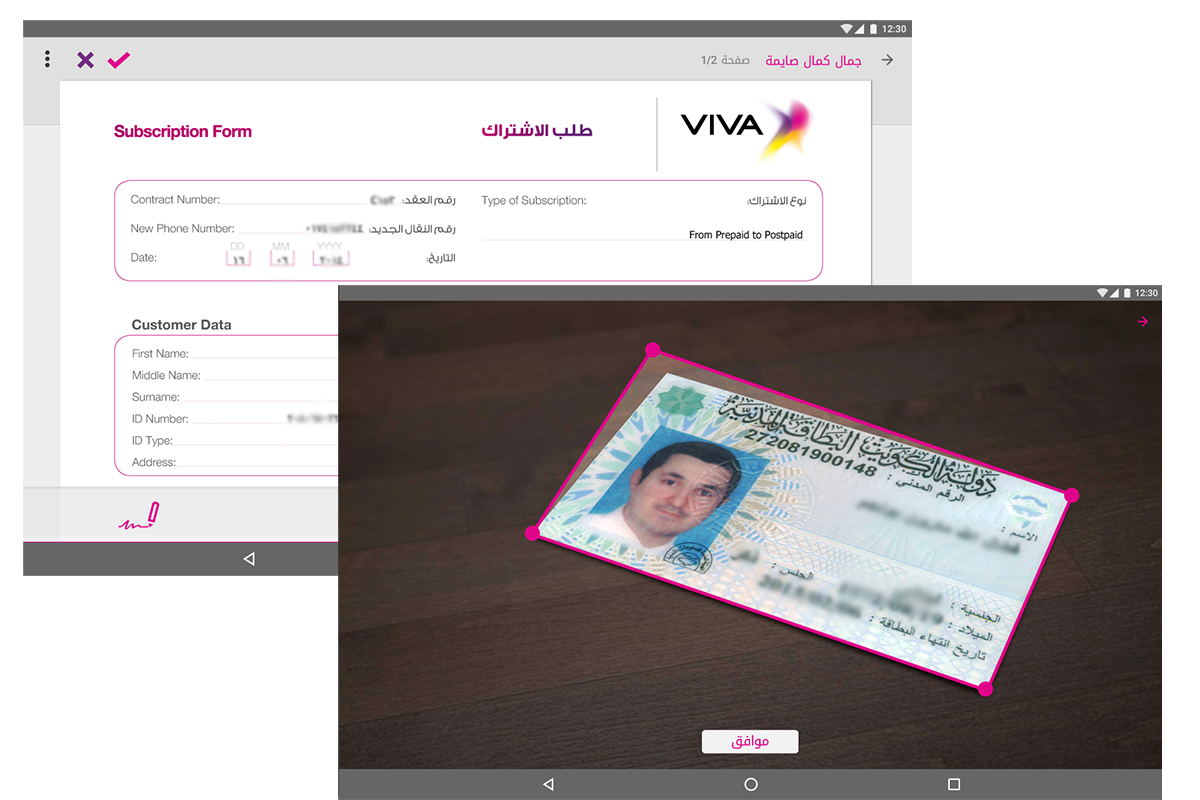Open the Type of Subscription field
1200x800 pixels.
645,235
